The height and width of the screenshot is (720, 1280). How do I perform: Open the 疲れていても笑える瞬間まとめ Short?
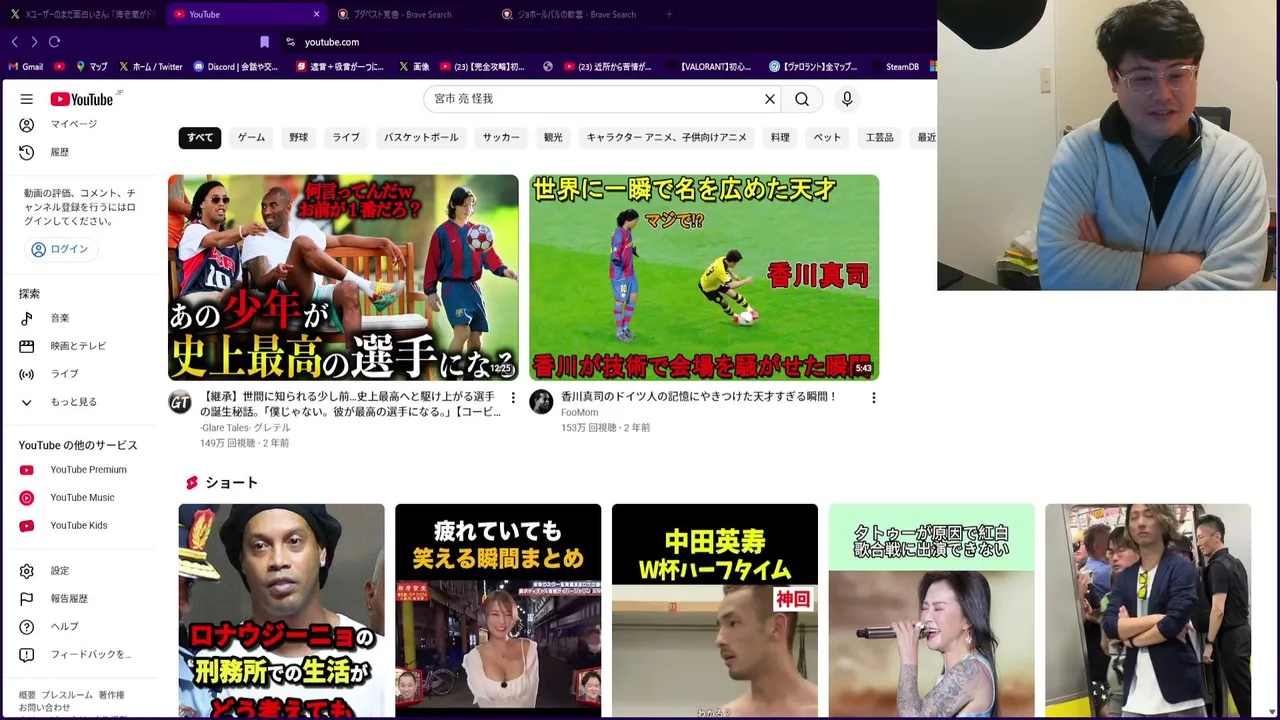(x=498, y=611)
